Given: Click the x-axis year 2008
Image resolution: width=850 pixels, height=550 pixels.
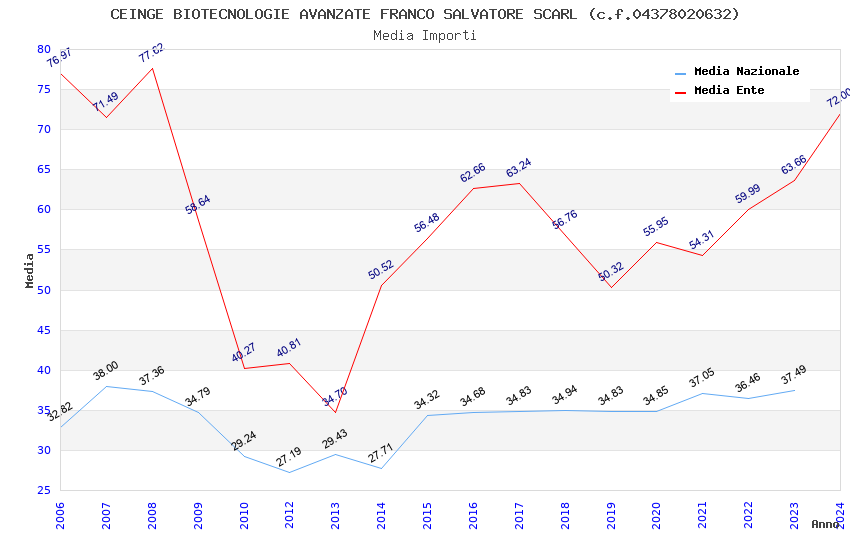Looking at the screenshot, I should coord(152,515).
